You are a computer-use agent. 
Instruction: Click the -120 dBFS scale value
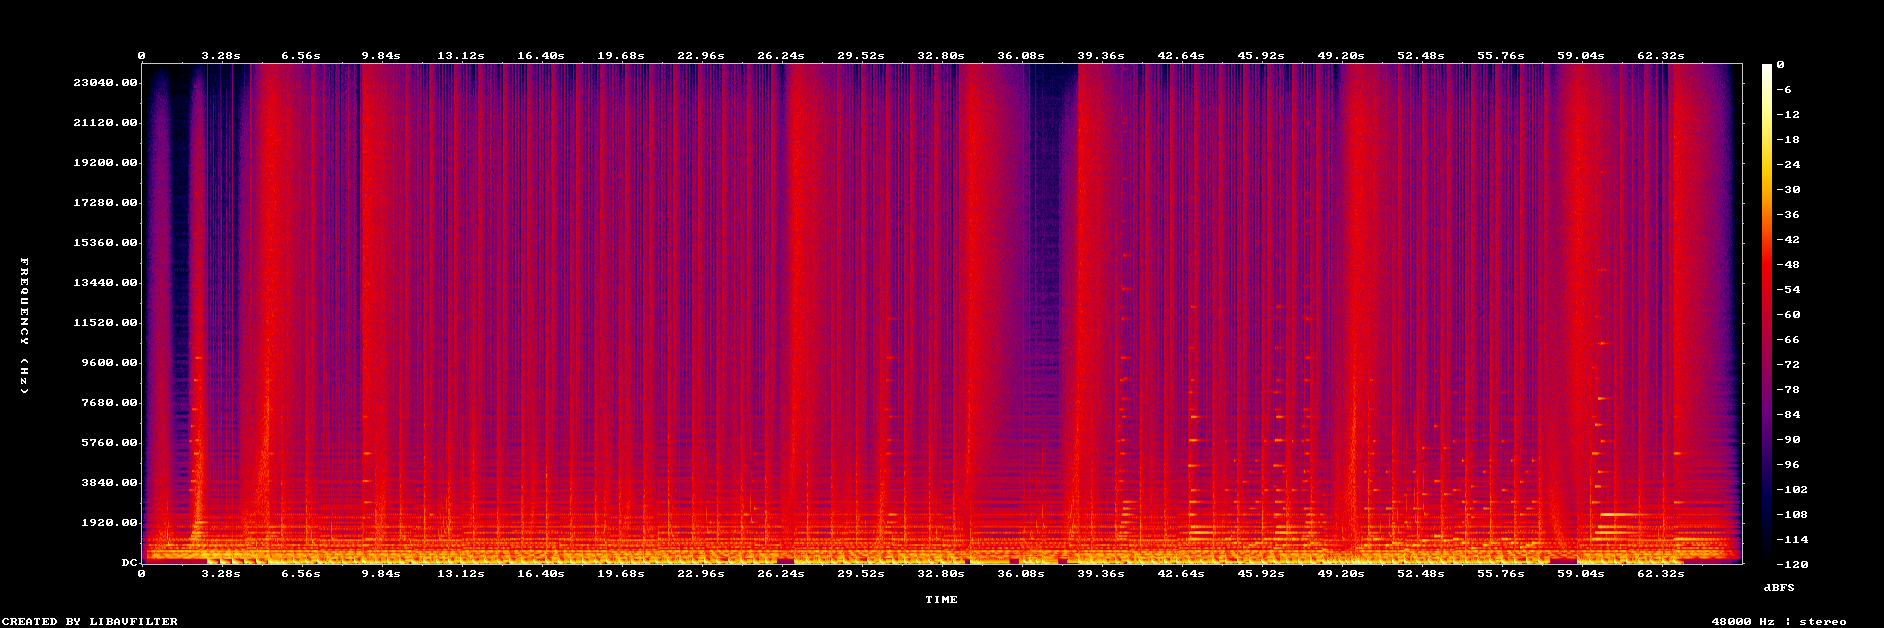pos(1791,565)
